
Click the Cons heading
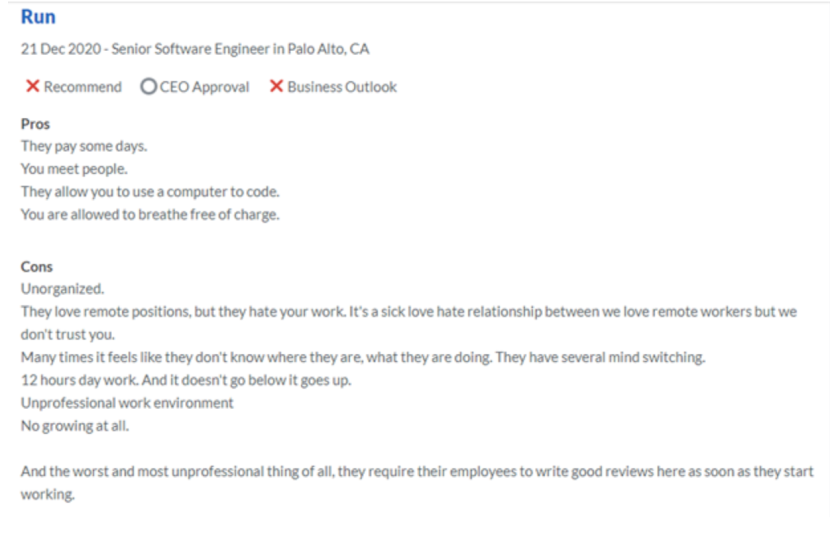[x=37, y=267]
